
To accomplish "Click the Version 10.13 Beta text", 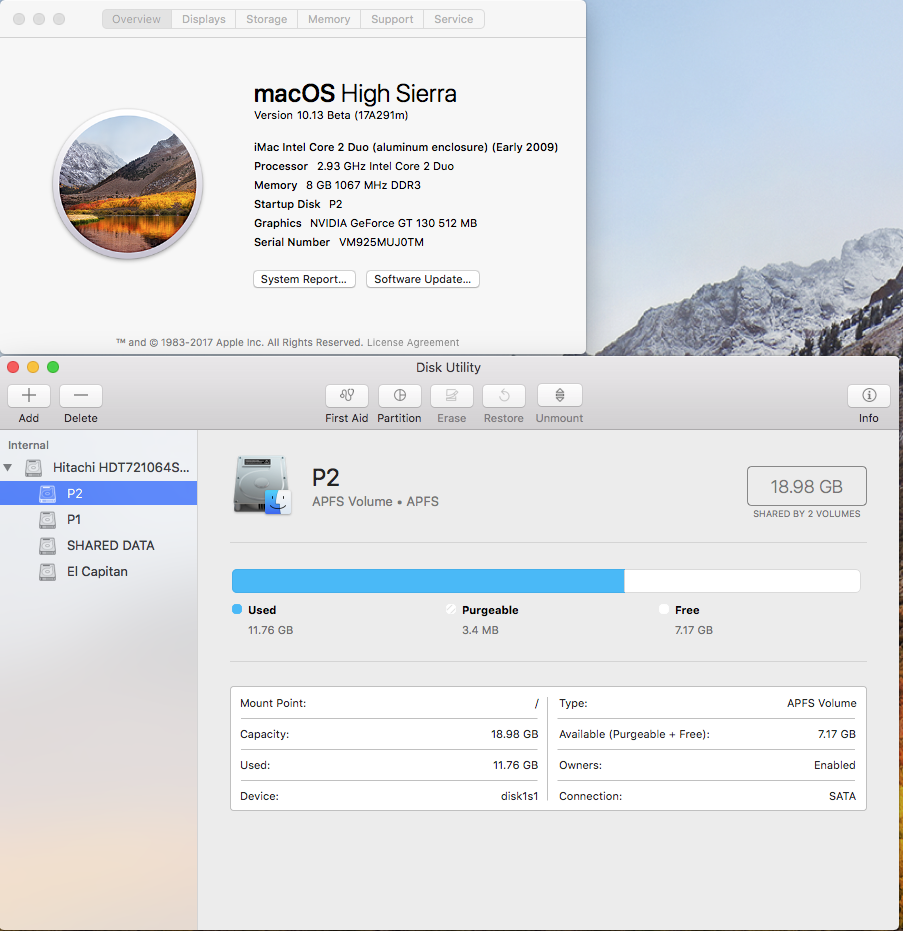I will pyautogui.click(x=331, y=115).
